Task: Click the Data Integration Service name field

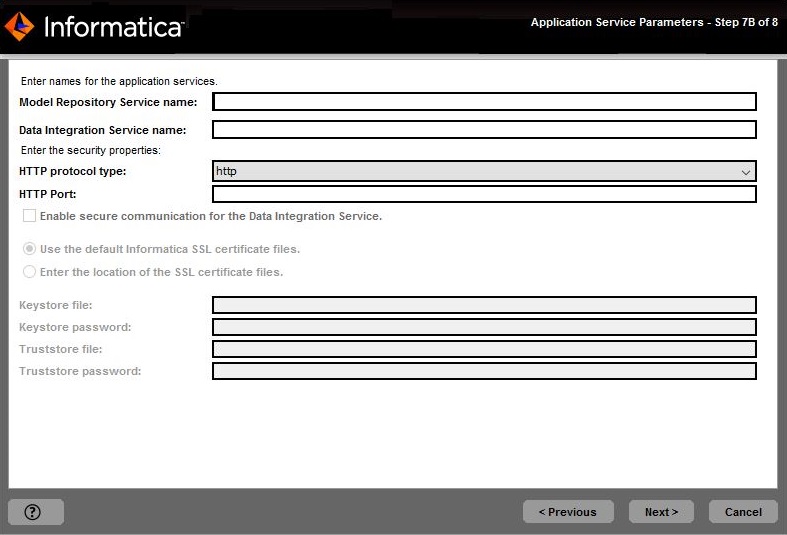Action: 484,130
